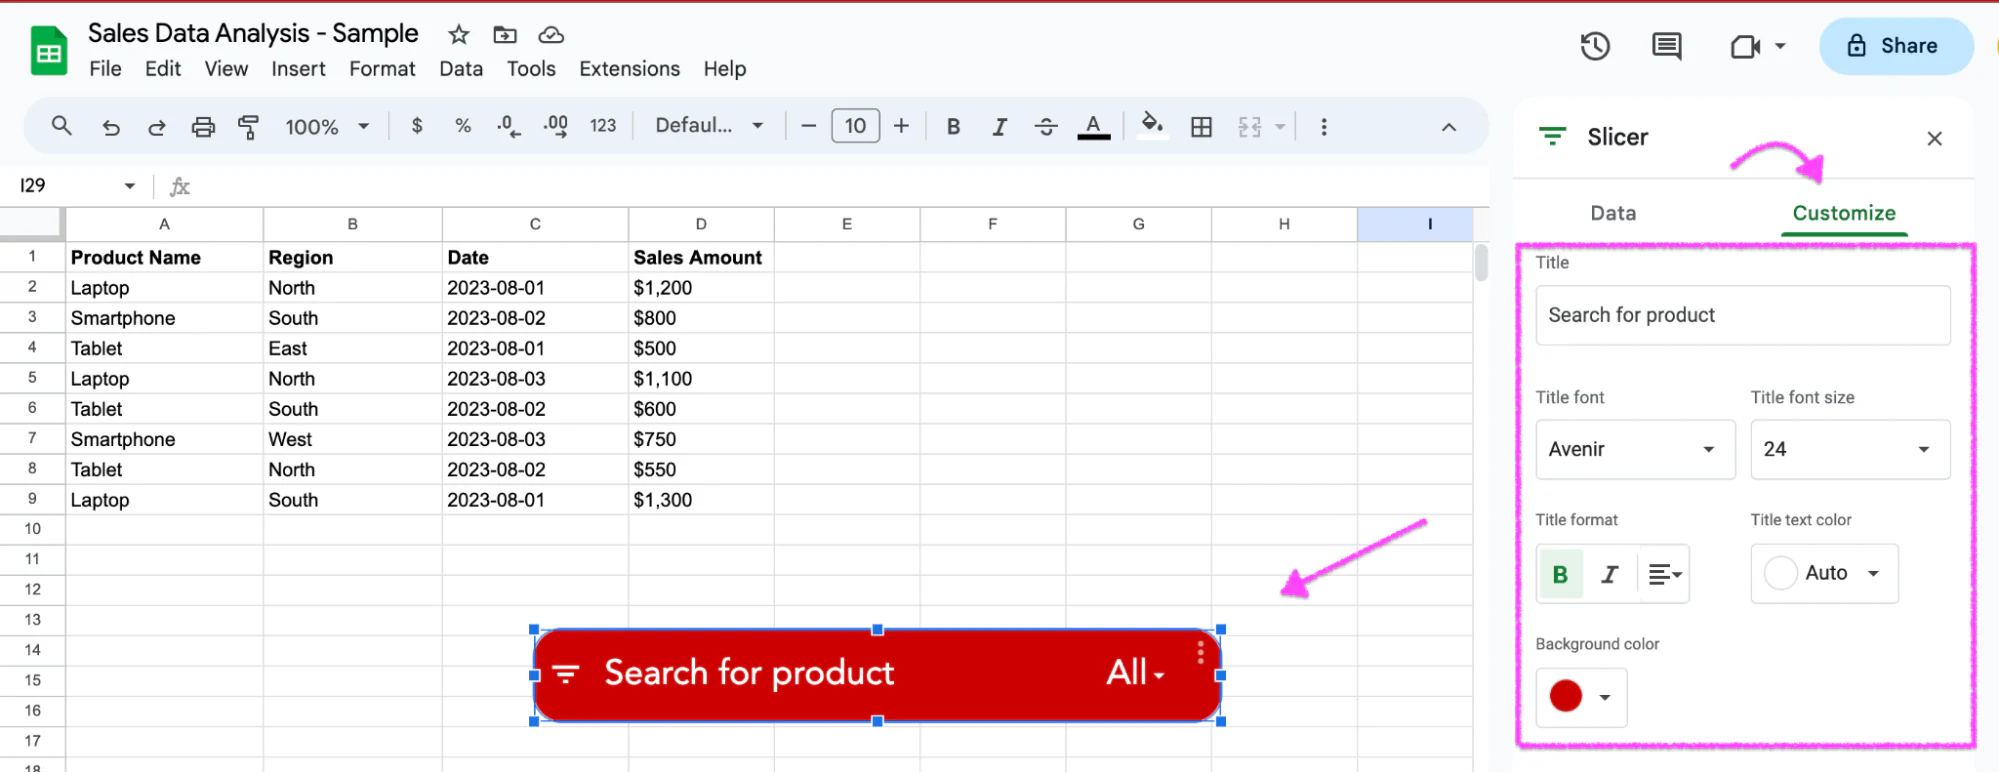1999x773 pixels.
Task: Open Title text color Auto picker
Action: pos(1824,573)
